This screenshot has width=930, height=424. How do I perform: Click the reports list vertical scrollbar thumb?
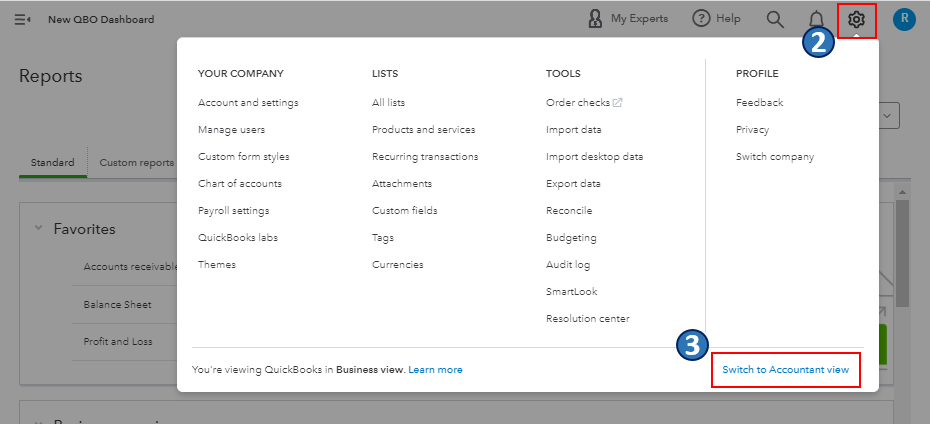902,253
